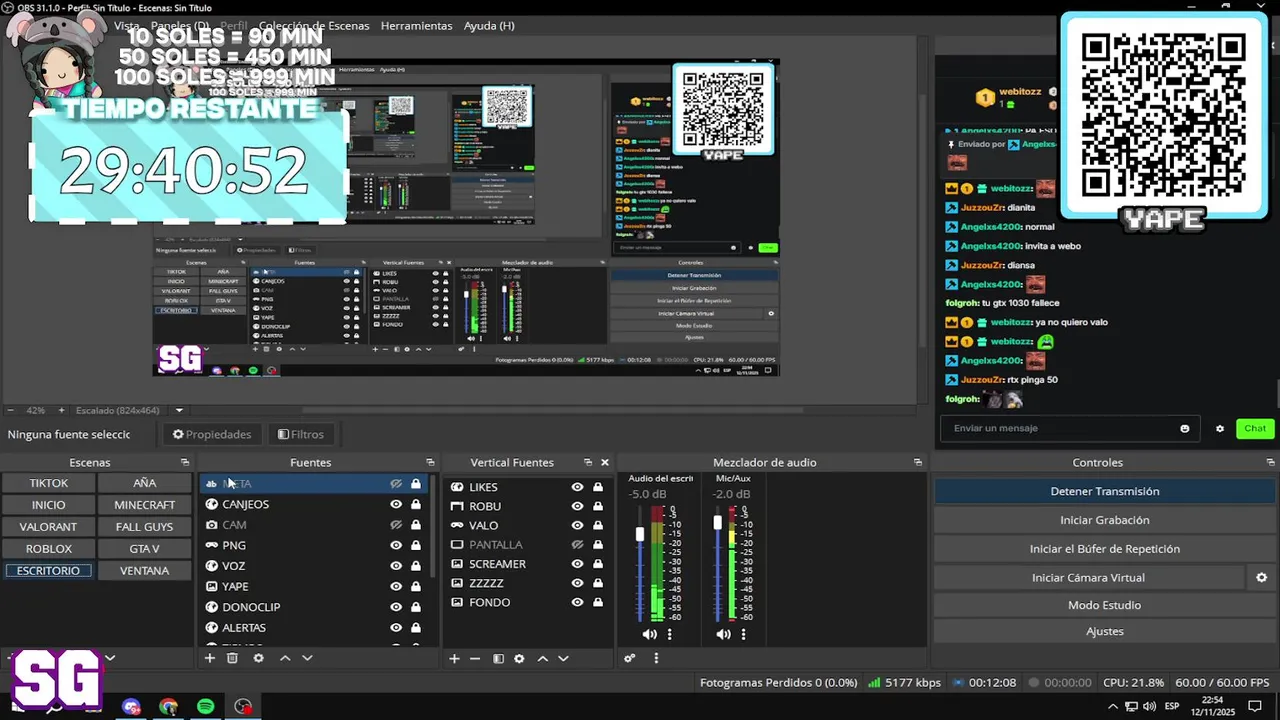Show the PANTALLA source in Vertical Fuentes
This screenshot has height=720, width=1280.
click(x=577, y=545)
